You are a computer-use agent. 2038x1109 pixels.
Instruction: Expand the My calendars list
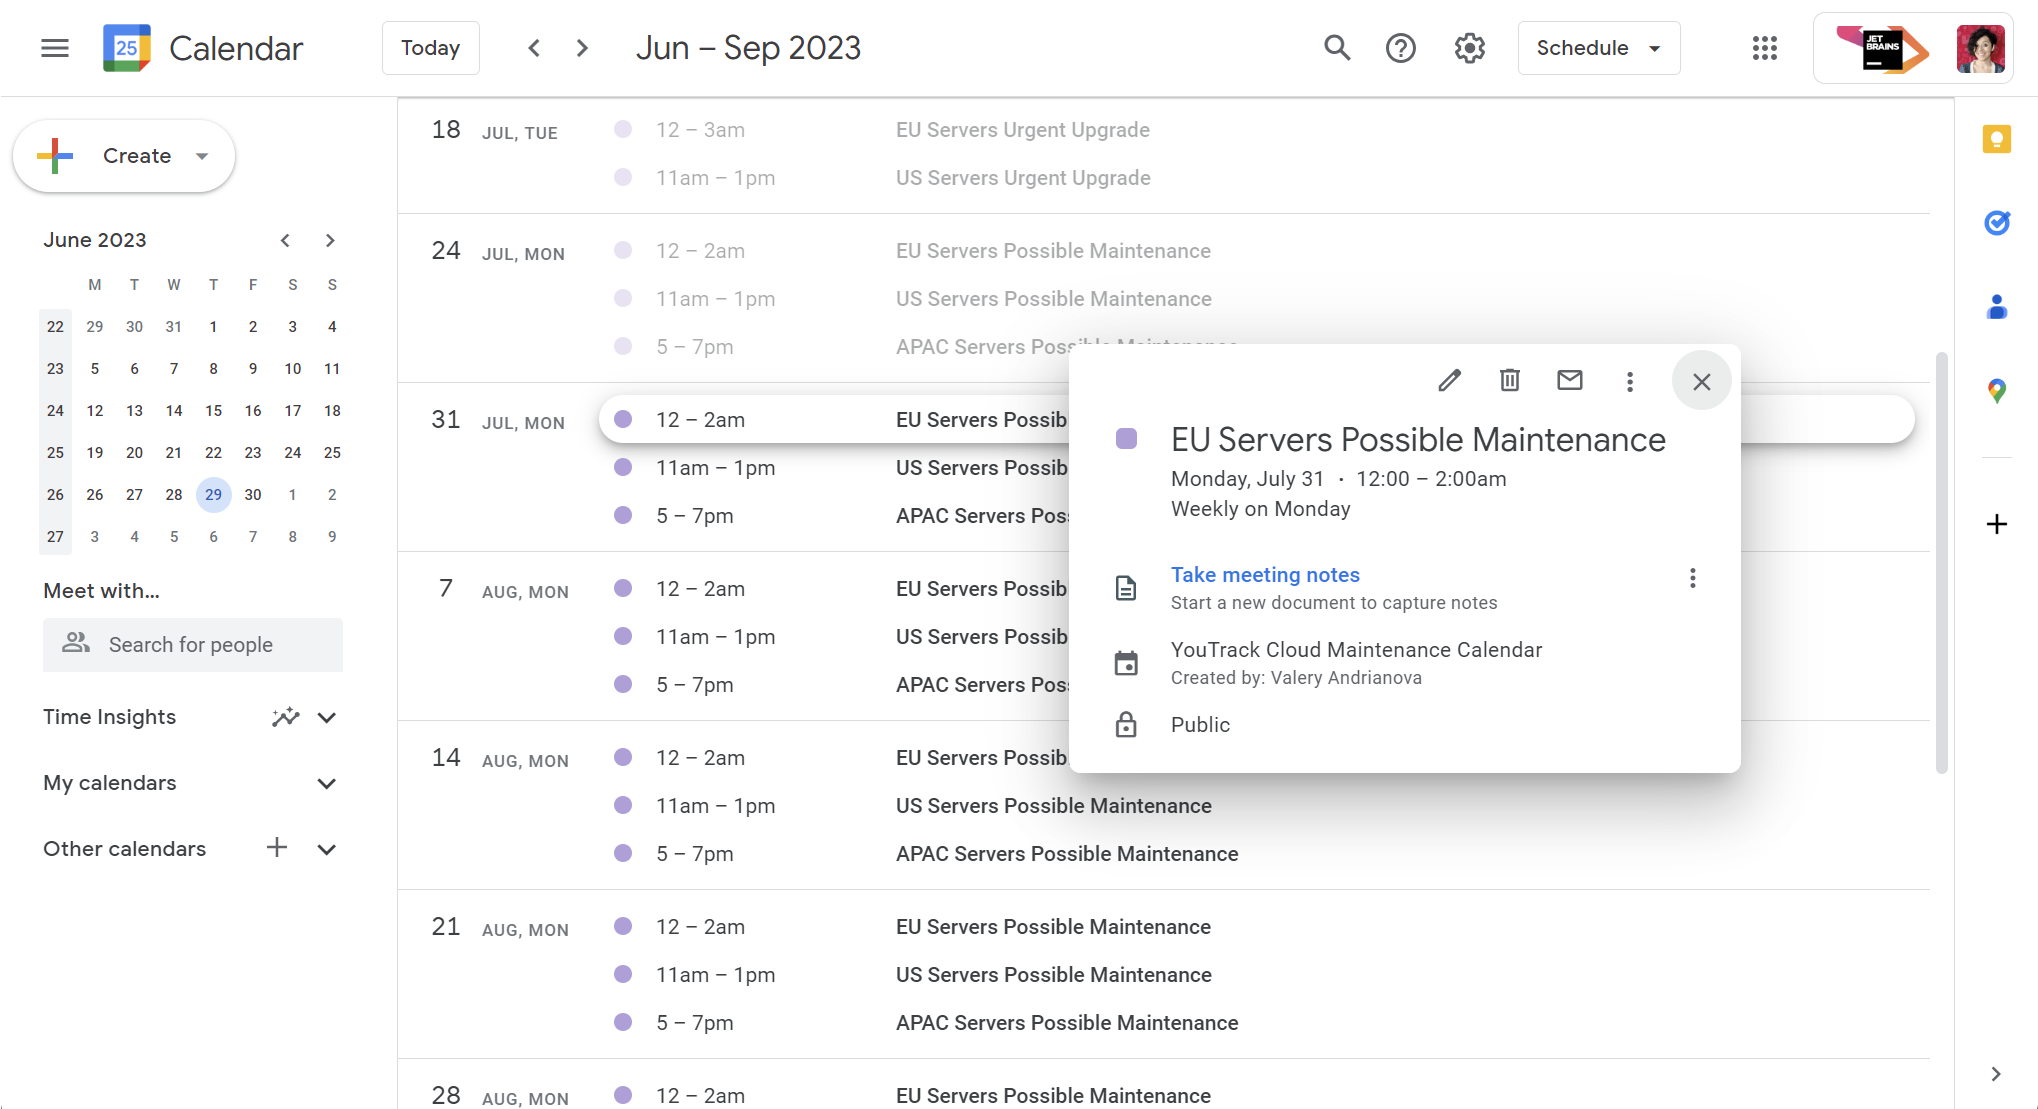click(326, 783)
